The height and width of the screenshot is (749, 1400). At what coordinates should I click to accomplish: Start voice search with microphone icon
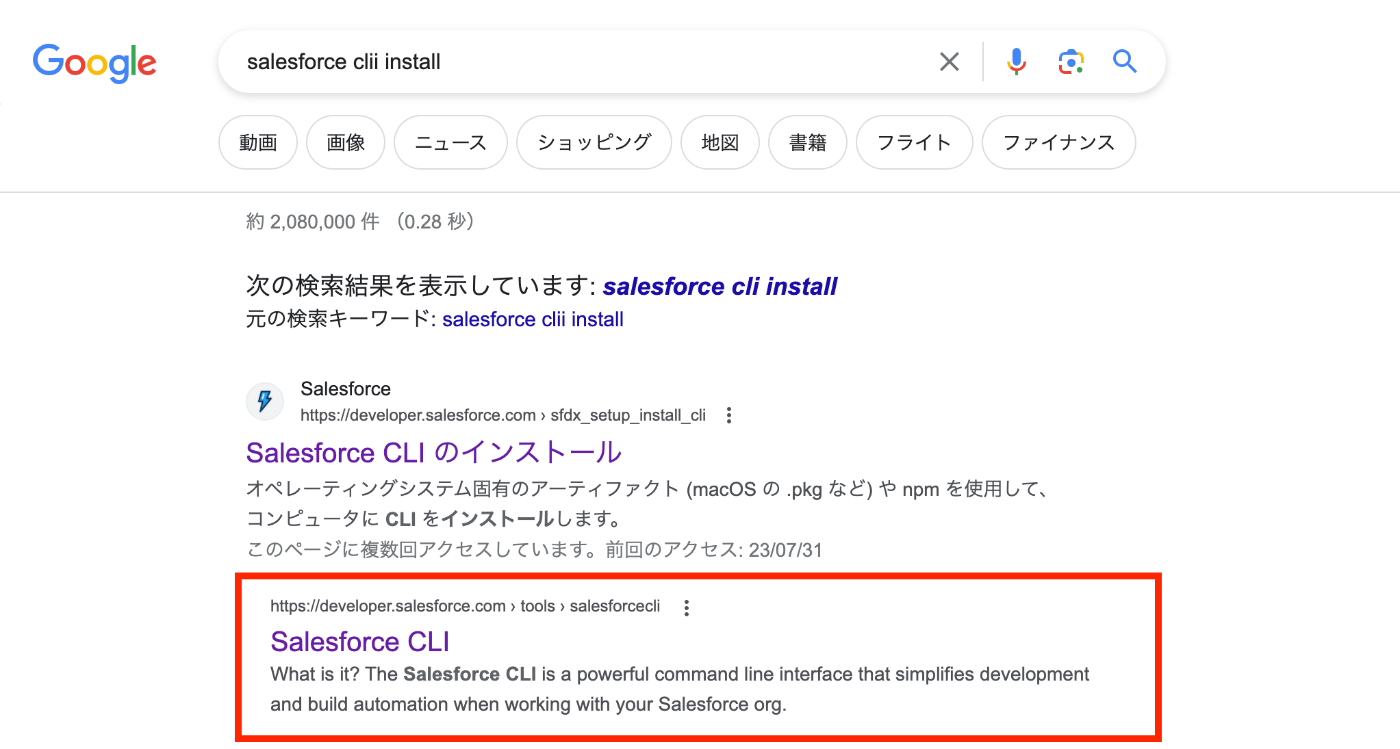pyautogui.click(x=1016, y=62)
